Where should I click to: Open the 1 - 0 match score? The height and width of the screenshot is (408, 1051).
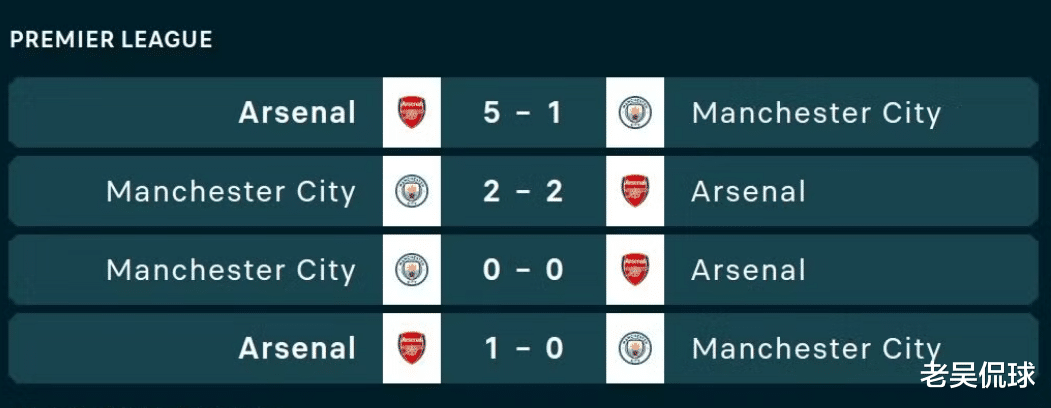(523, 348)
